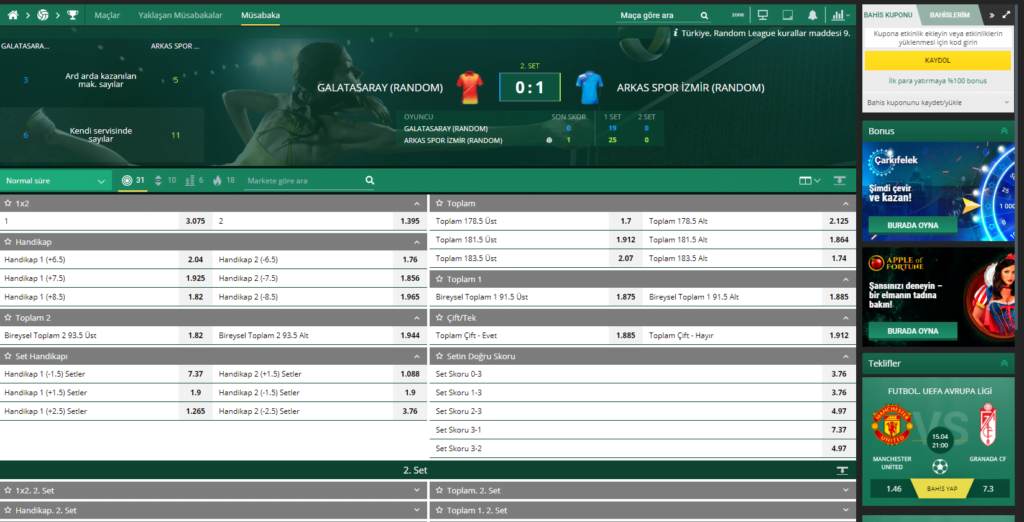Favorite the Handikap market star
Image resolution: width=1024 pixels, height=522 pixels.
8,242
